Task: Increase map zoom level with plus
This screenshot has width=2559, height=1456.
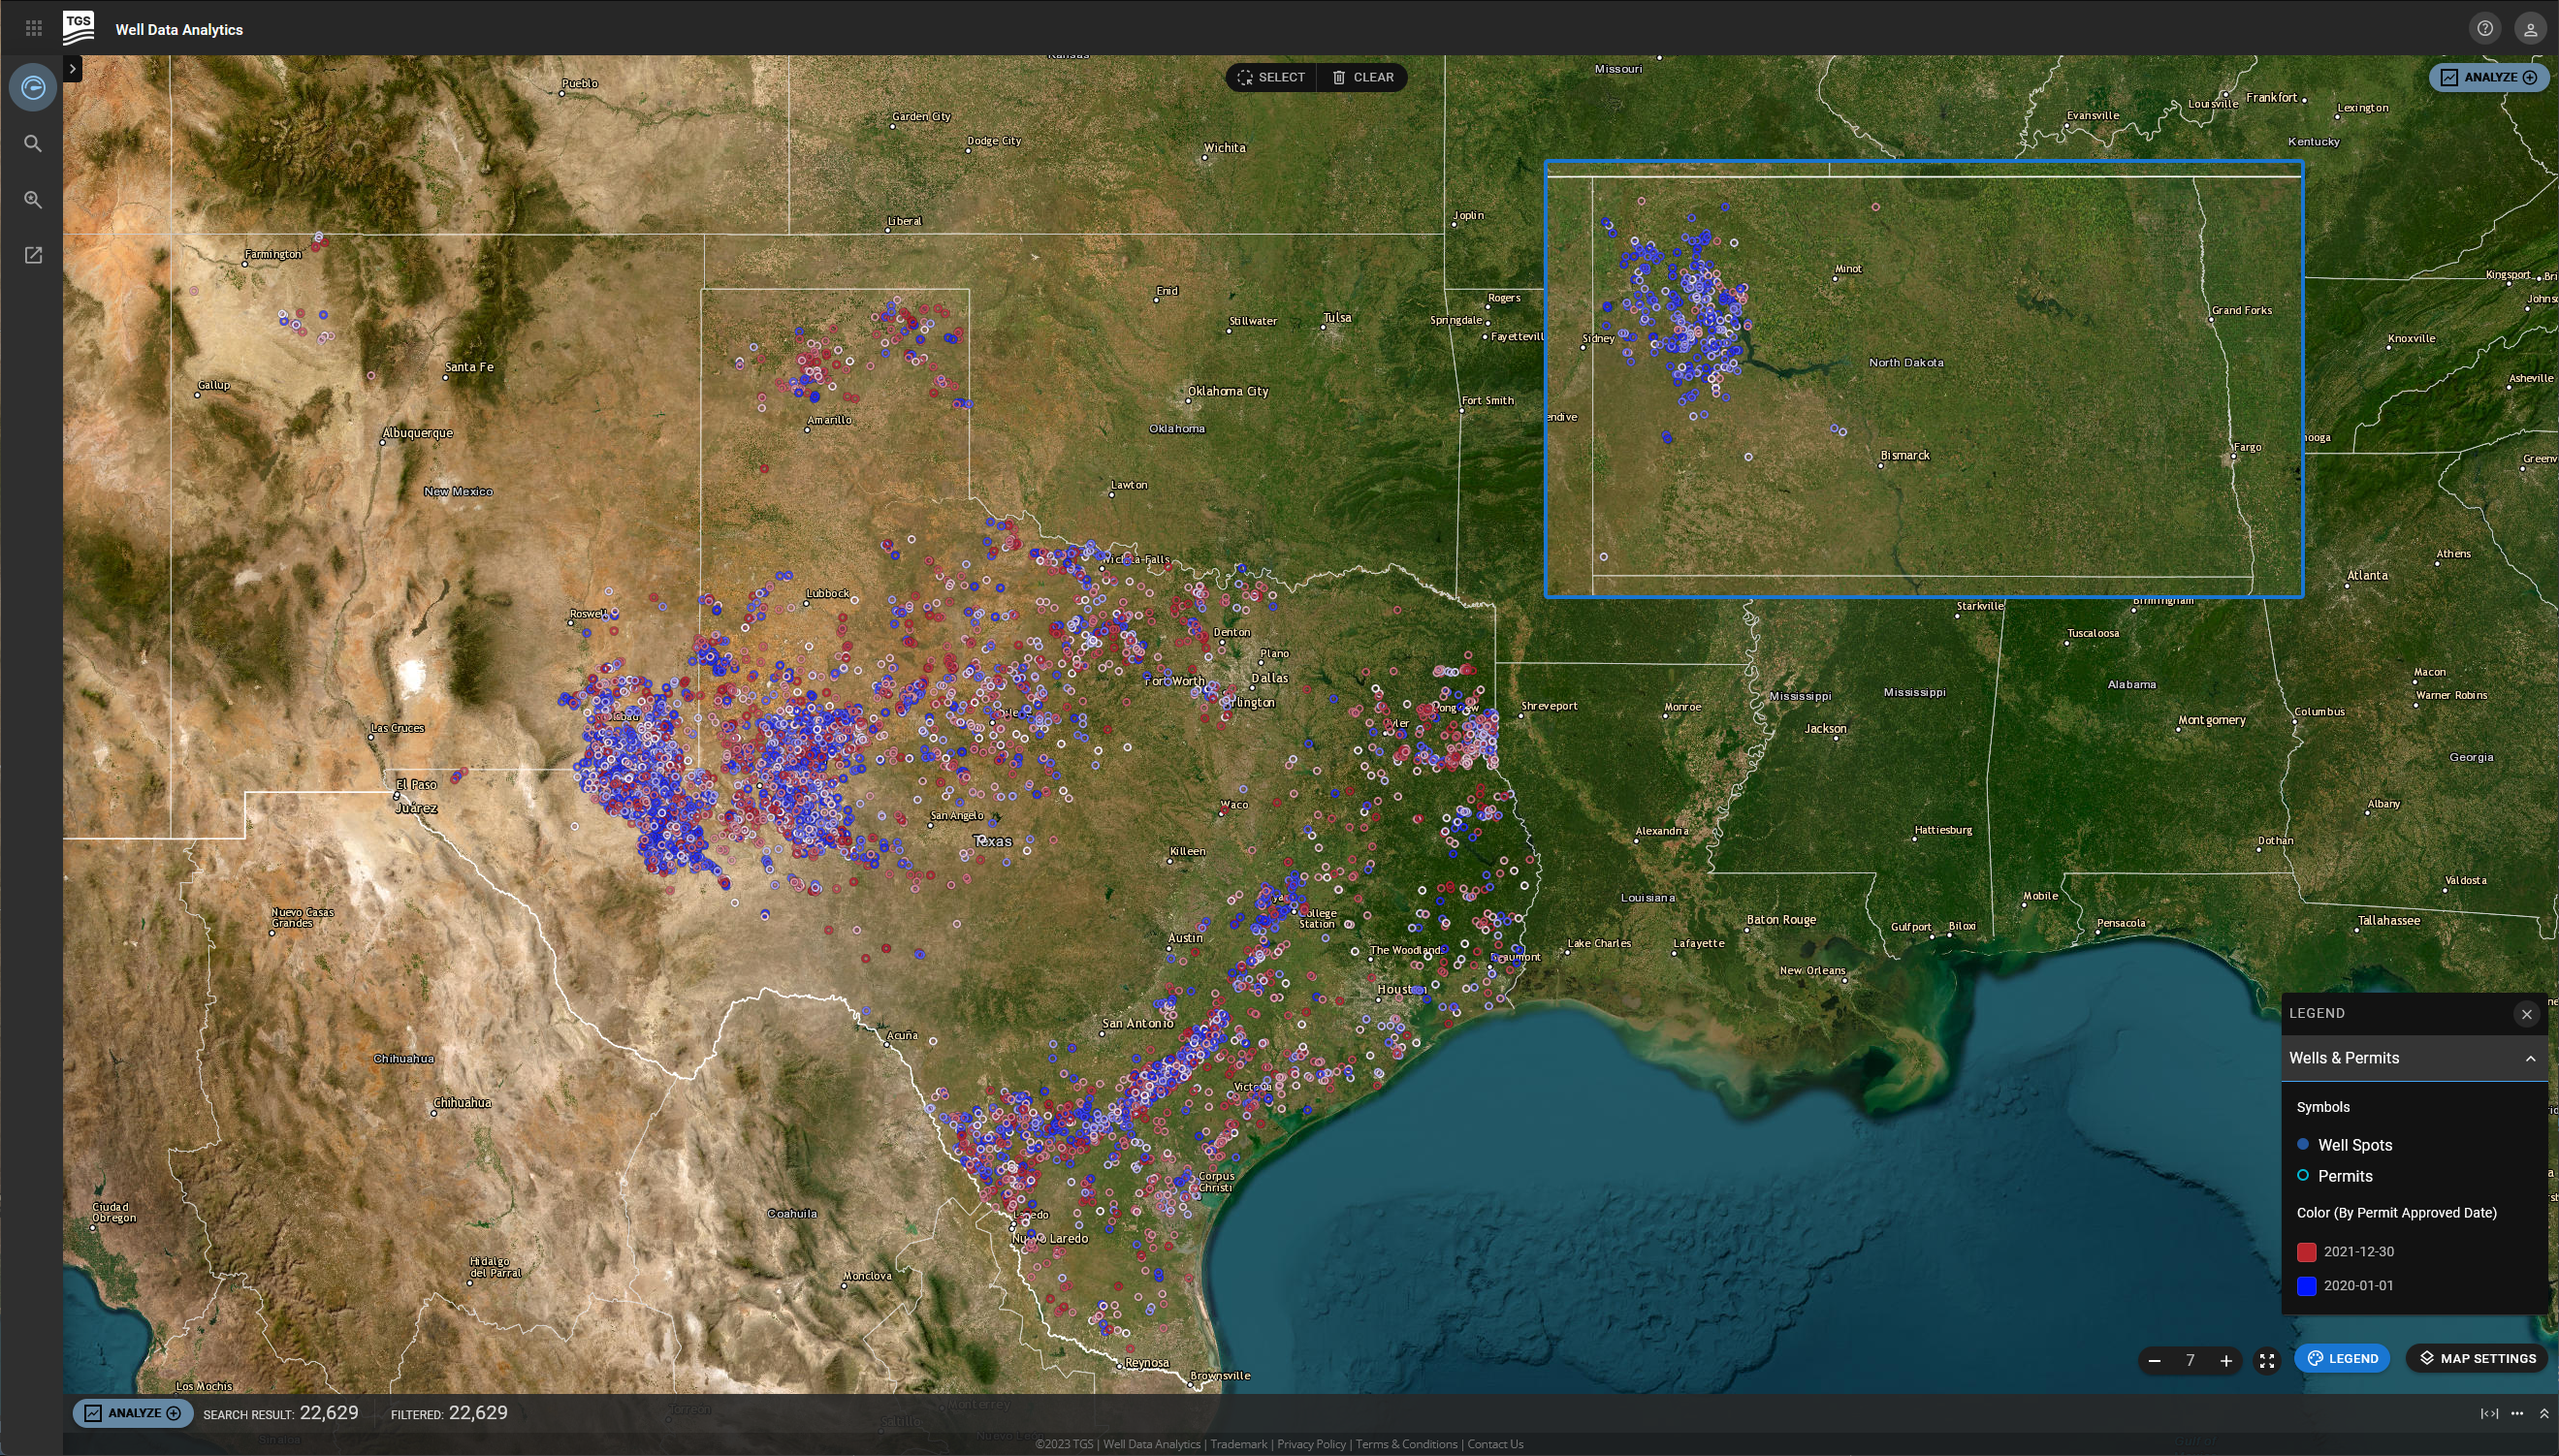Action: click(2225, 1360)
